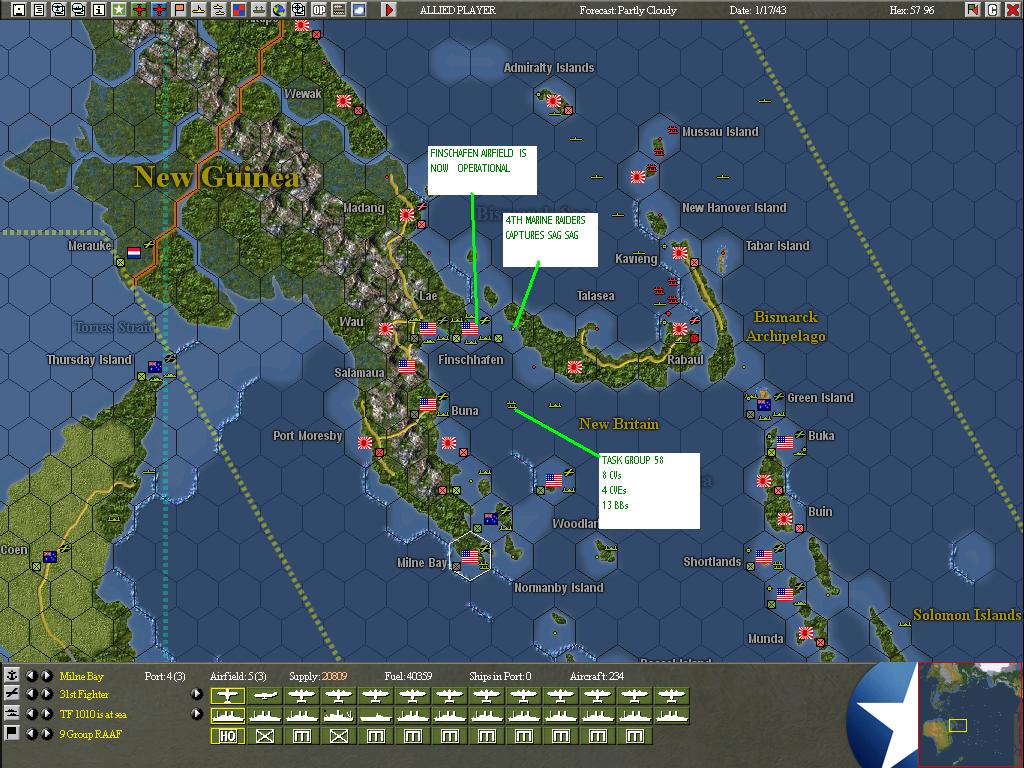The width and height of the screenshot is (1024, 768).
Task: Click the floppy disk save game icon
Action: click(x=19, y=9)
